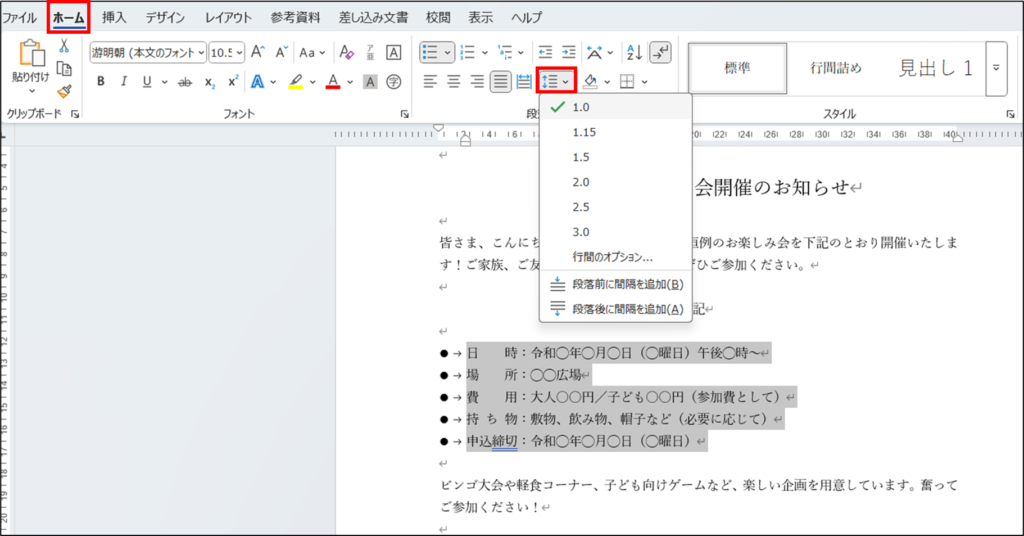
Task: Apply the red font color swatch
Action: (x=333, y=82)
